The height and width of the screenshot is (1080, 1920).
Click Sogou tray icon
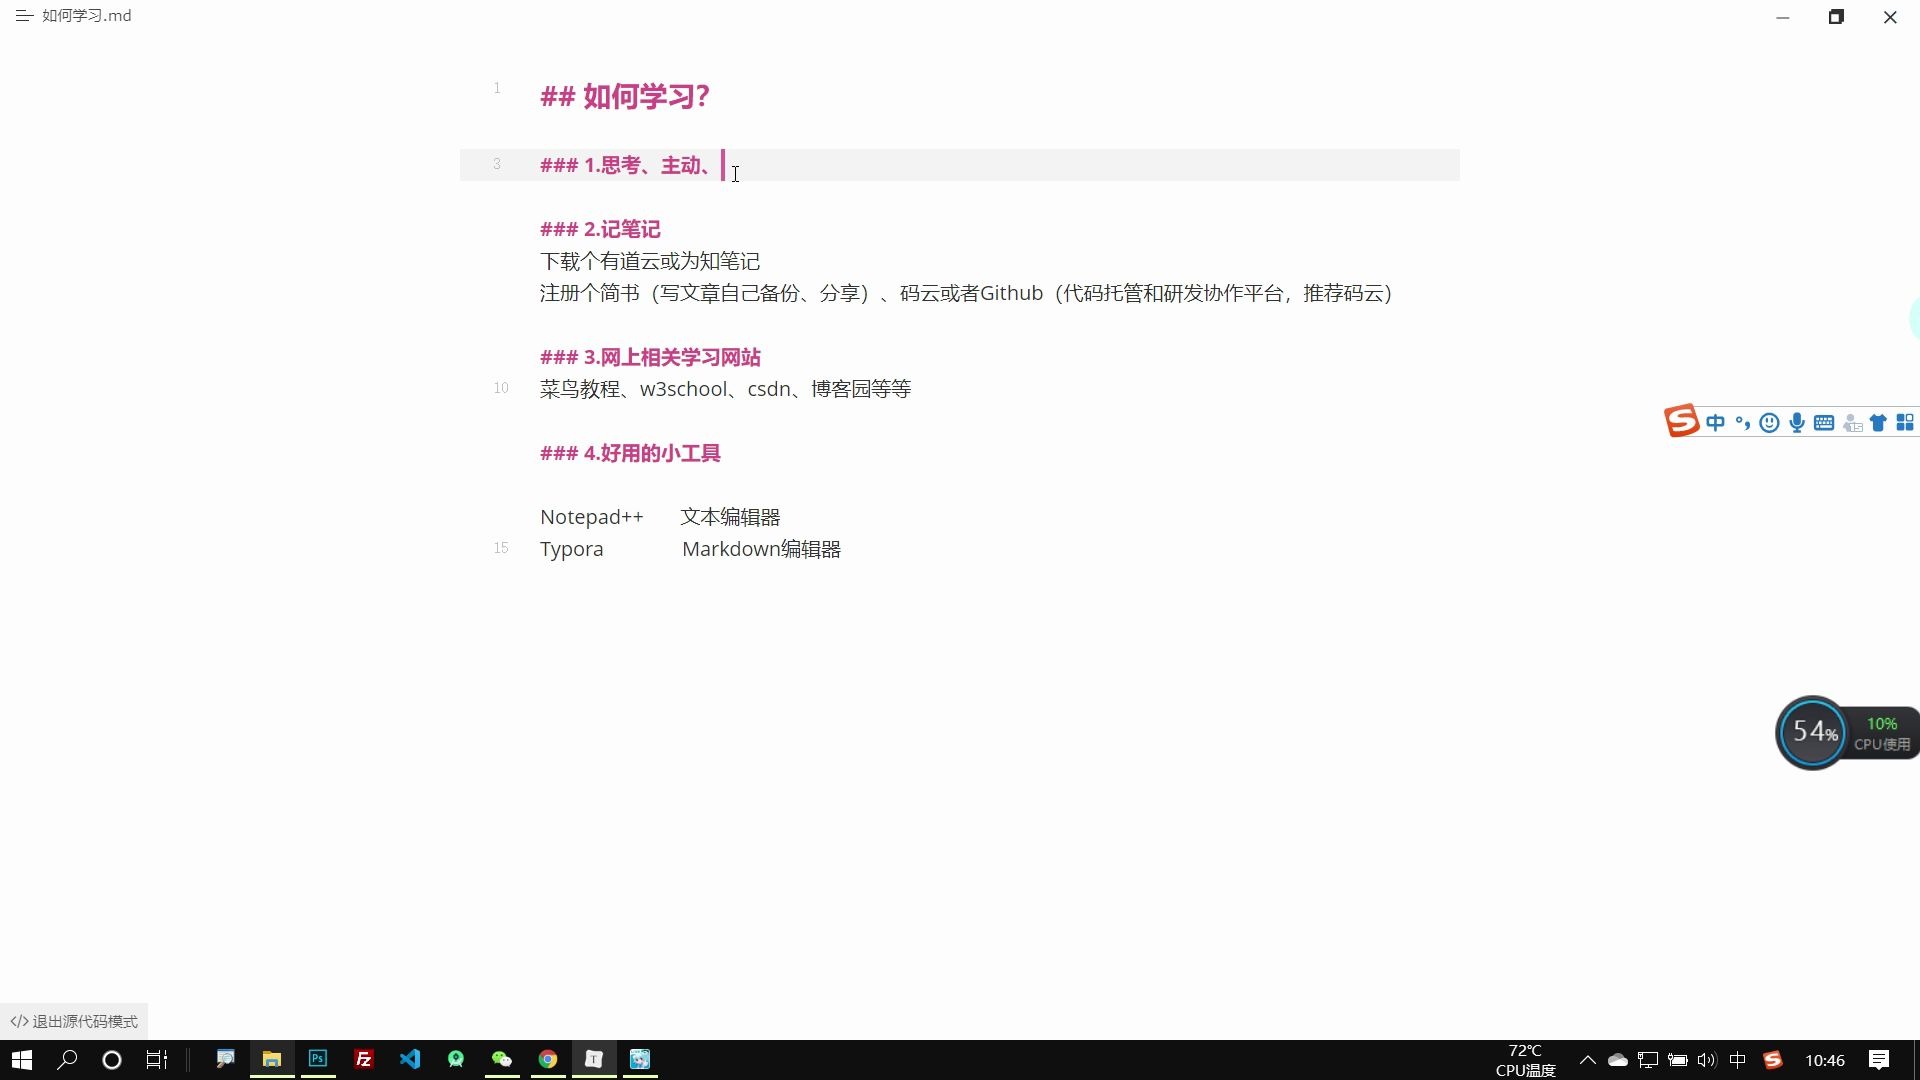pyautogui.click(x=1773, y=1060)
